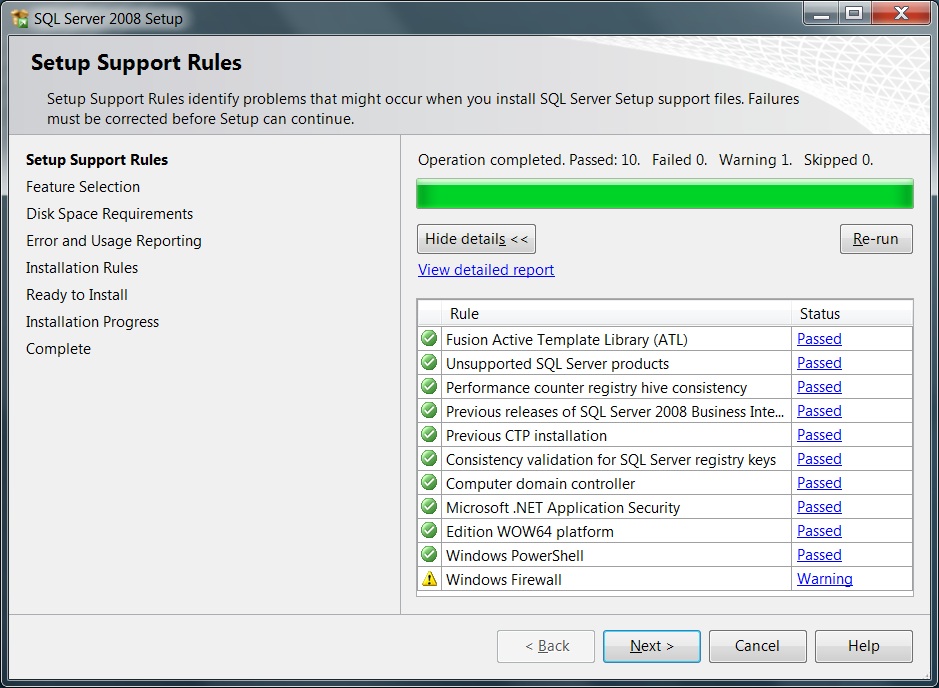Click green check icon beside Fusion Active Template Library
The image size is (939, 688).
pyautogui.click(x=430, y=339)
